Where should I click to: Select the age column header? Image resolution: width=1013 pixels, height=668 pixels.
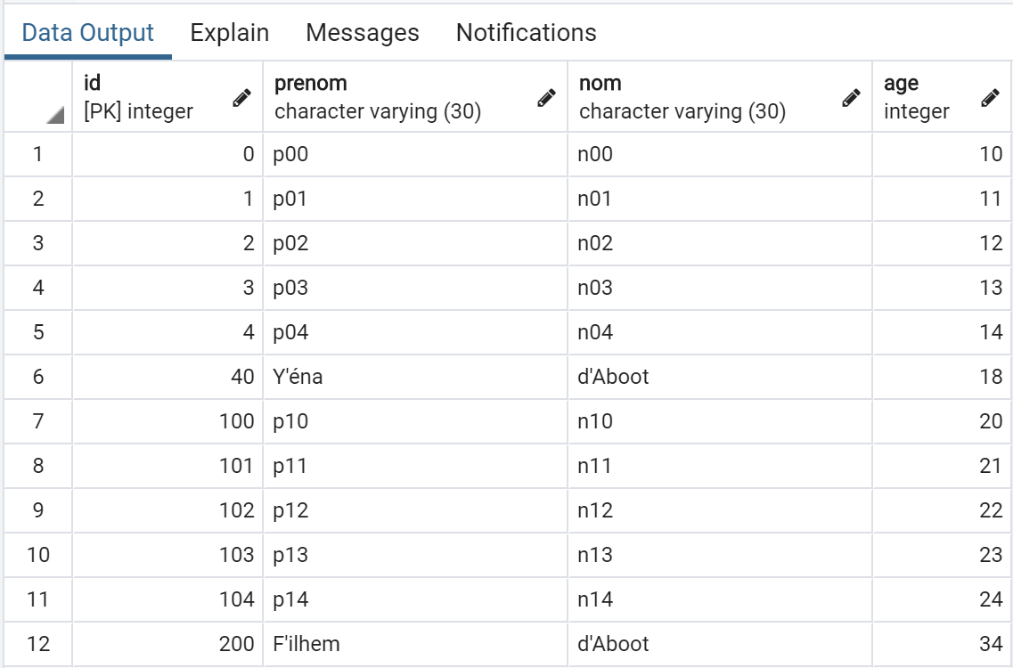click(x=920, y=98)
